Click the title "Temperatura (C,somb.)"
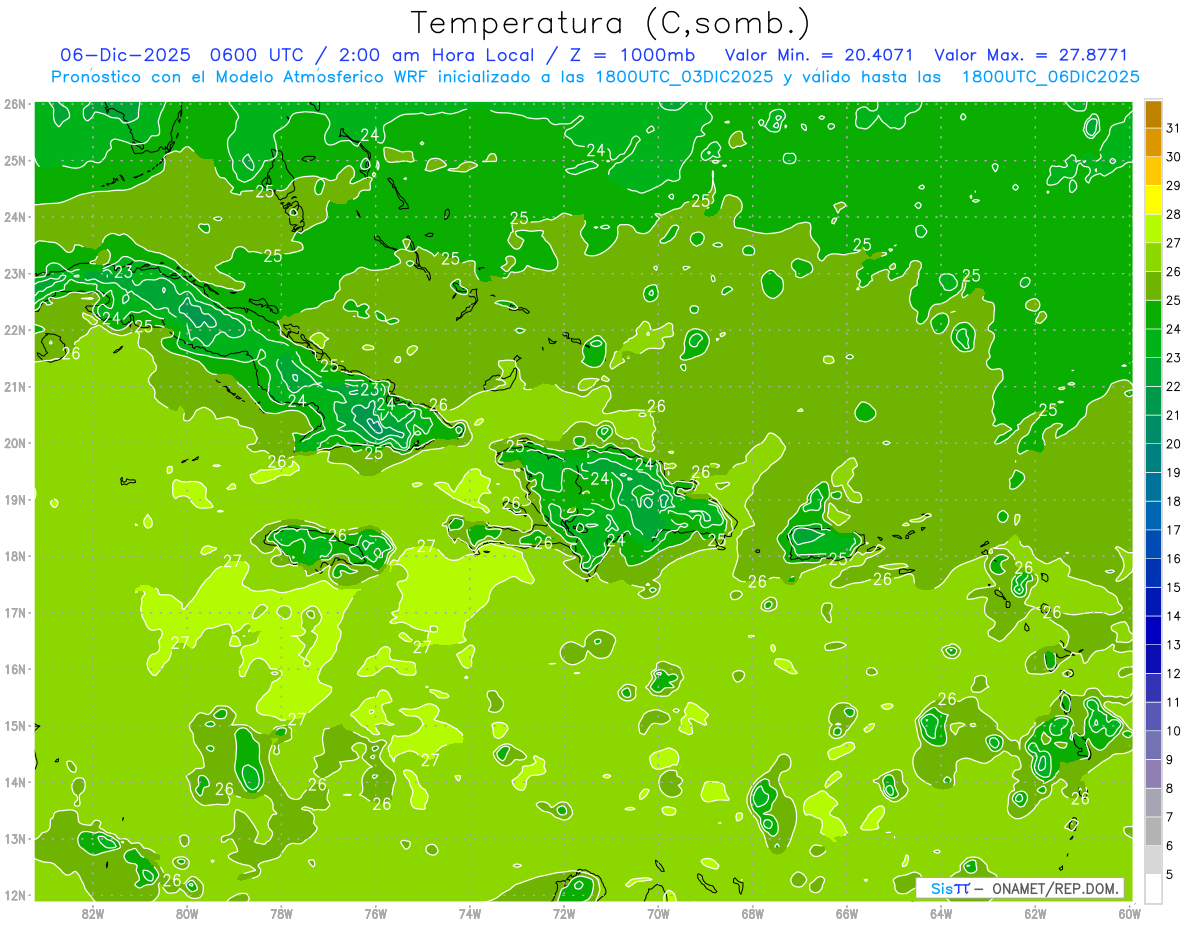This screenshot has width=1200, height=927. 611,24
